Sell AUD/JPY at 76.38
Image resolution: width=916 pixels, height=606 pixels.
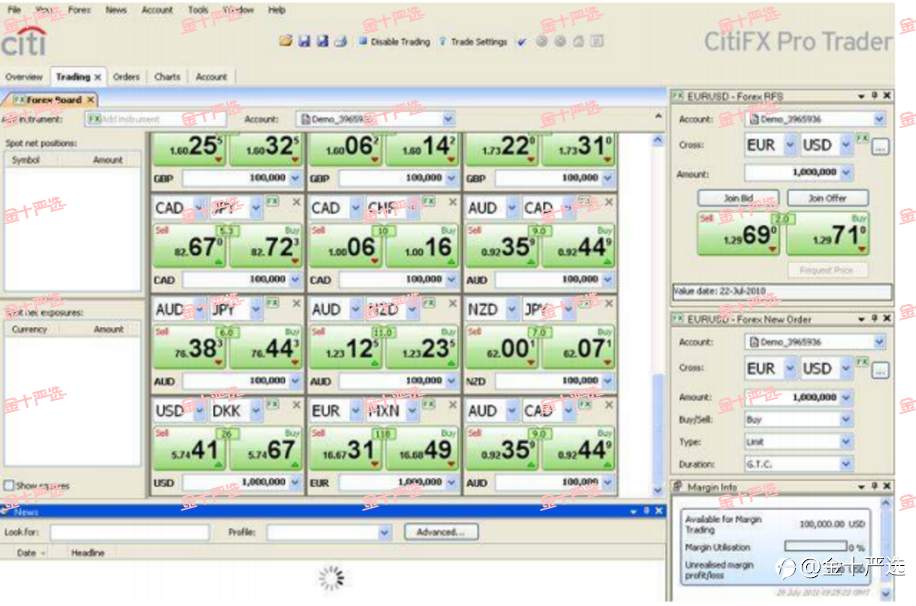(189, 348)
